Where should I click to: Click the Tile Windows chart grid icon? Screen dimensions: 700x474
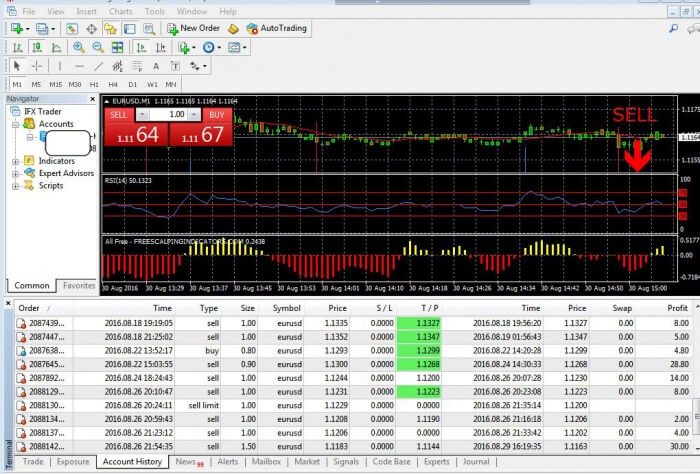(x=118, y=47)
